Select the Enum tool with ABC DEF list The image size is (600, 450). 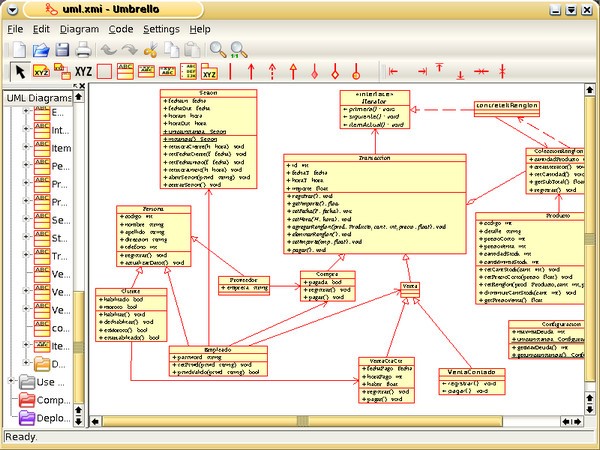point(188,72)
